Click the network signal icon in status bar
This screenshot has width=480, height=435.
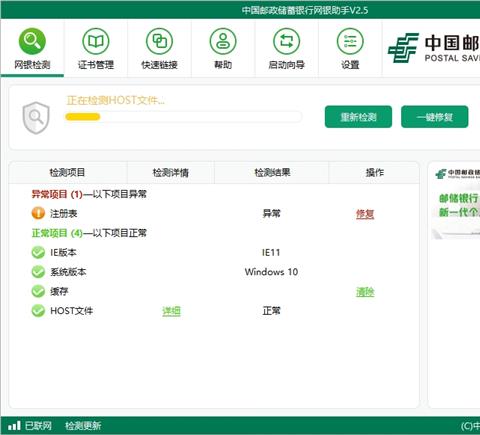14,425
